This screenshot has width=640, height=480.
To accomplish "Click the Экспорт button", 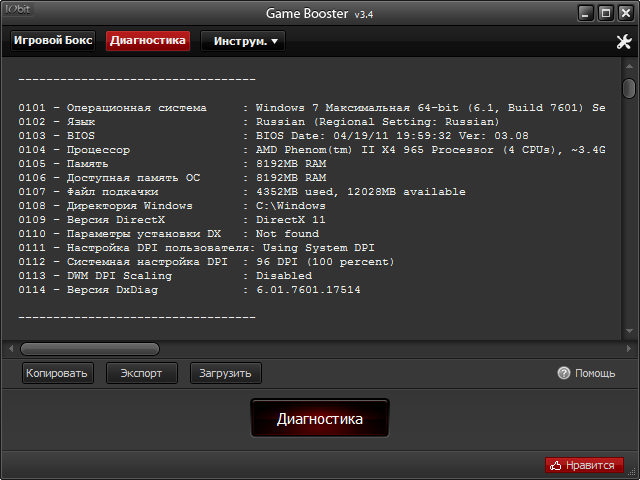I will [x=141, y=373].
